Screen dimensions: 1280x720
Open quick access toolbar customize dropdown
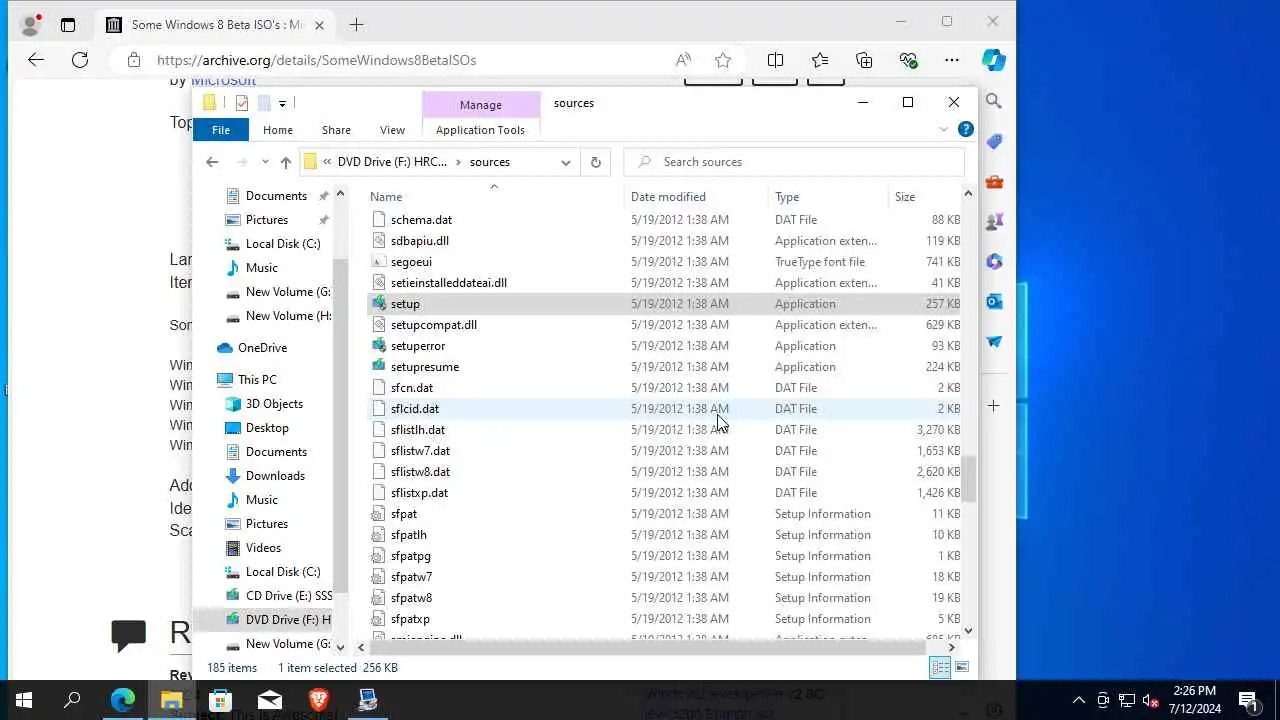(x=282, y=103)
